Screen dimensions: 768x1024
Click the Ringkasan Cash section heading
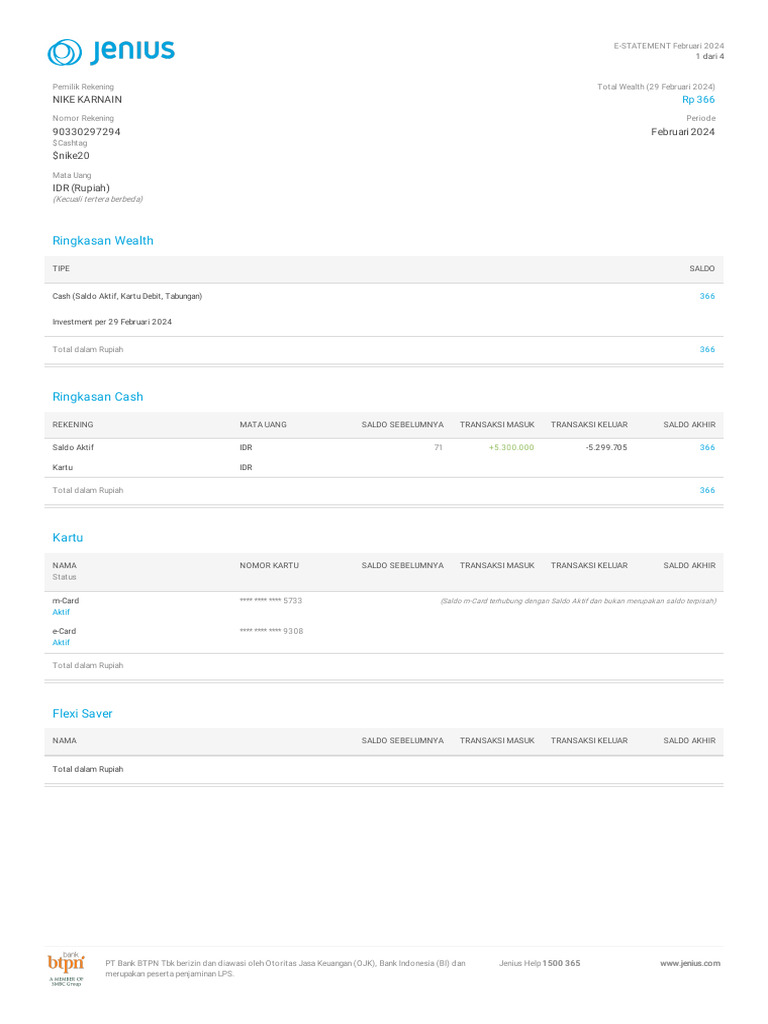(x=98, y=397)
